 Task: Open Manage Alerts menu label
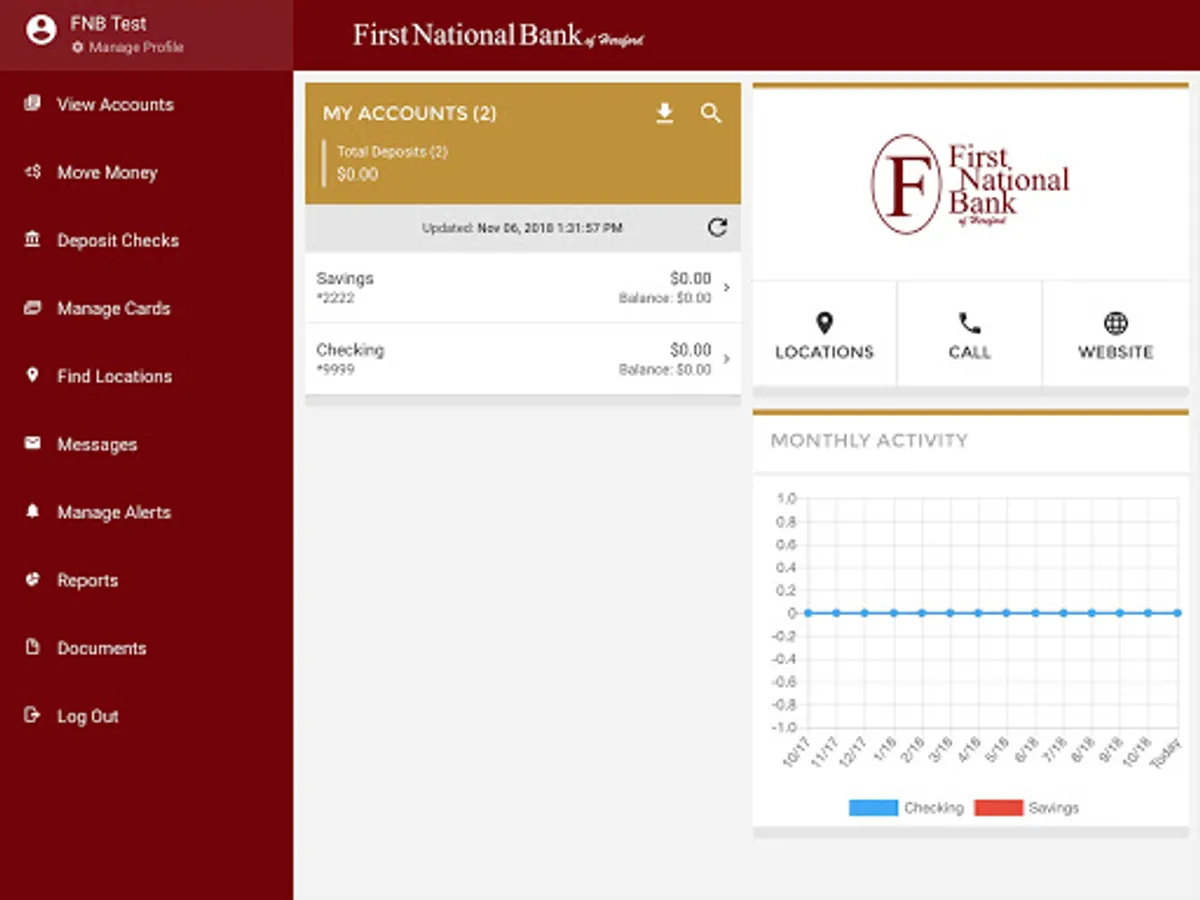(x=114, y=512)
